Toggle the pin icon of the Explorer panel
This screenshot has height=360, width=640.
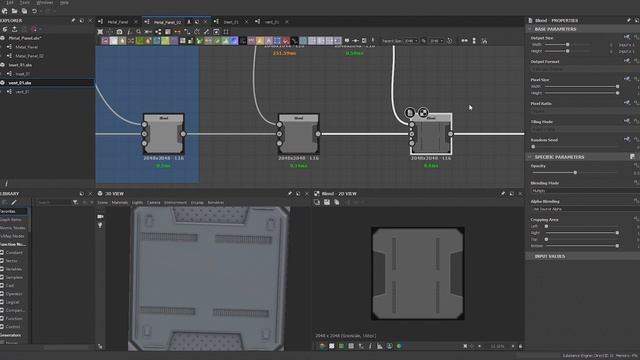[x=73, y=20]
